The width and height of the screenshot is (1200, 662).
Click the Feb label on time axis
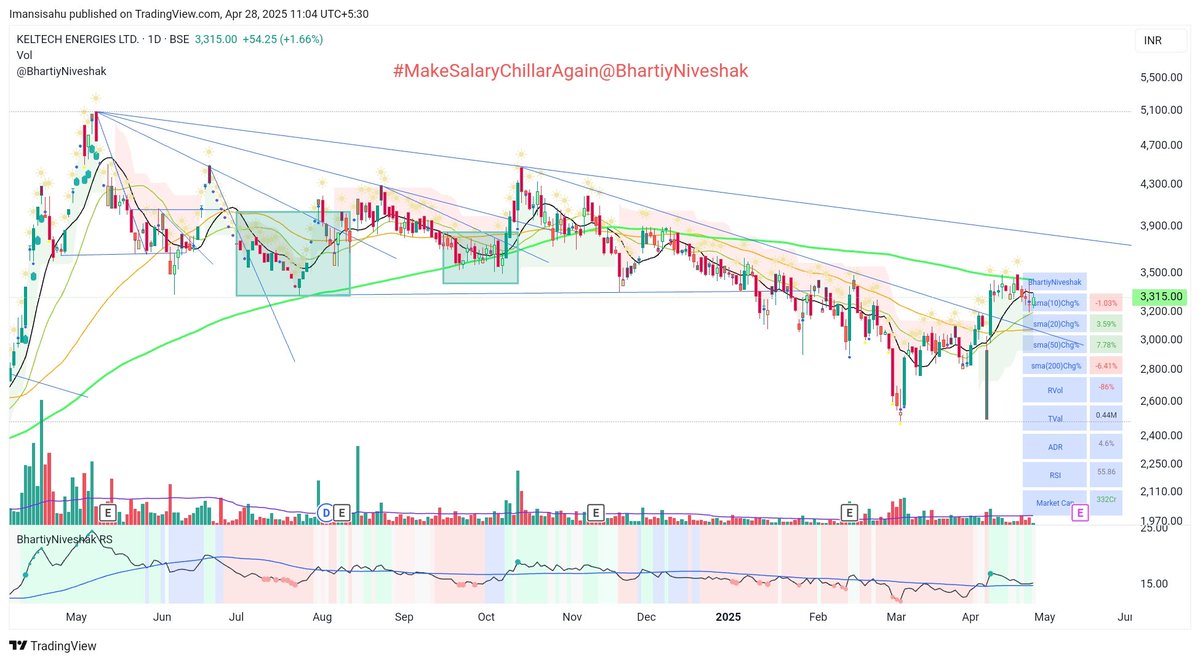817,617
